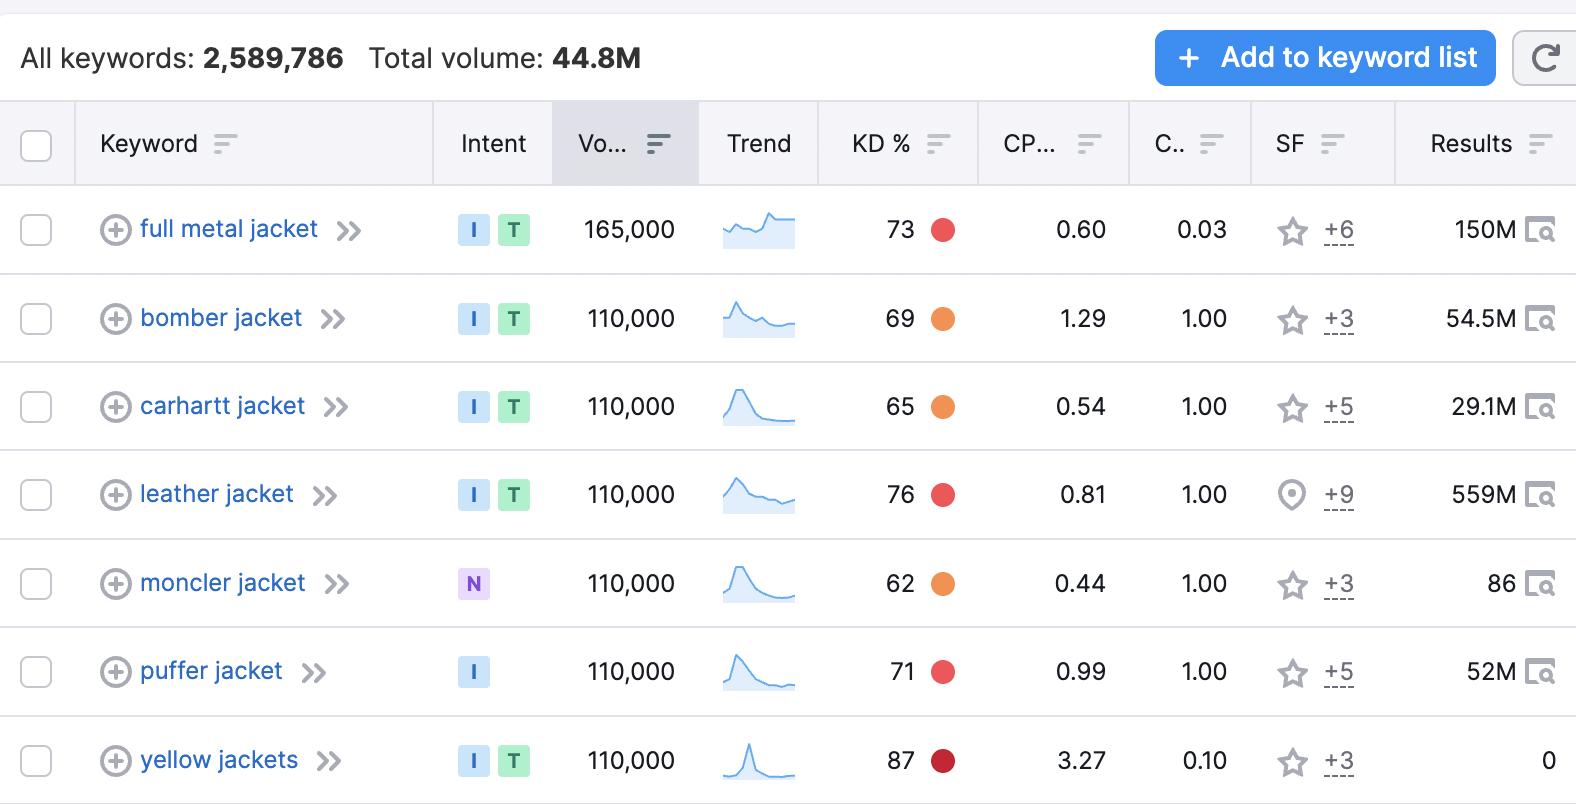Open the 'leather jacket' keyword link
Screen dimensions: 1576x804
tap(217, 494)
